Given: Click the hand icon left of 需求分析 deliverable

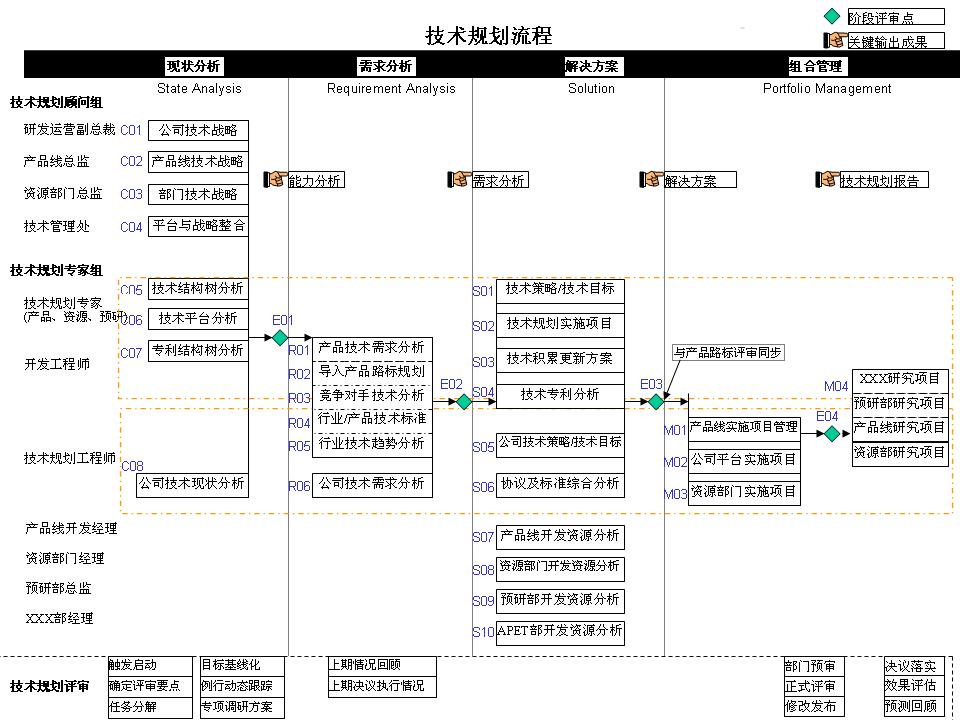Looking at the screenshot, I should click(459, 179).
